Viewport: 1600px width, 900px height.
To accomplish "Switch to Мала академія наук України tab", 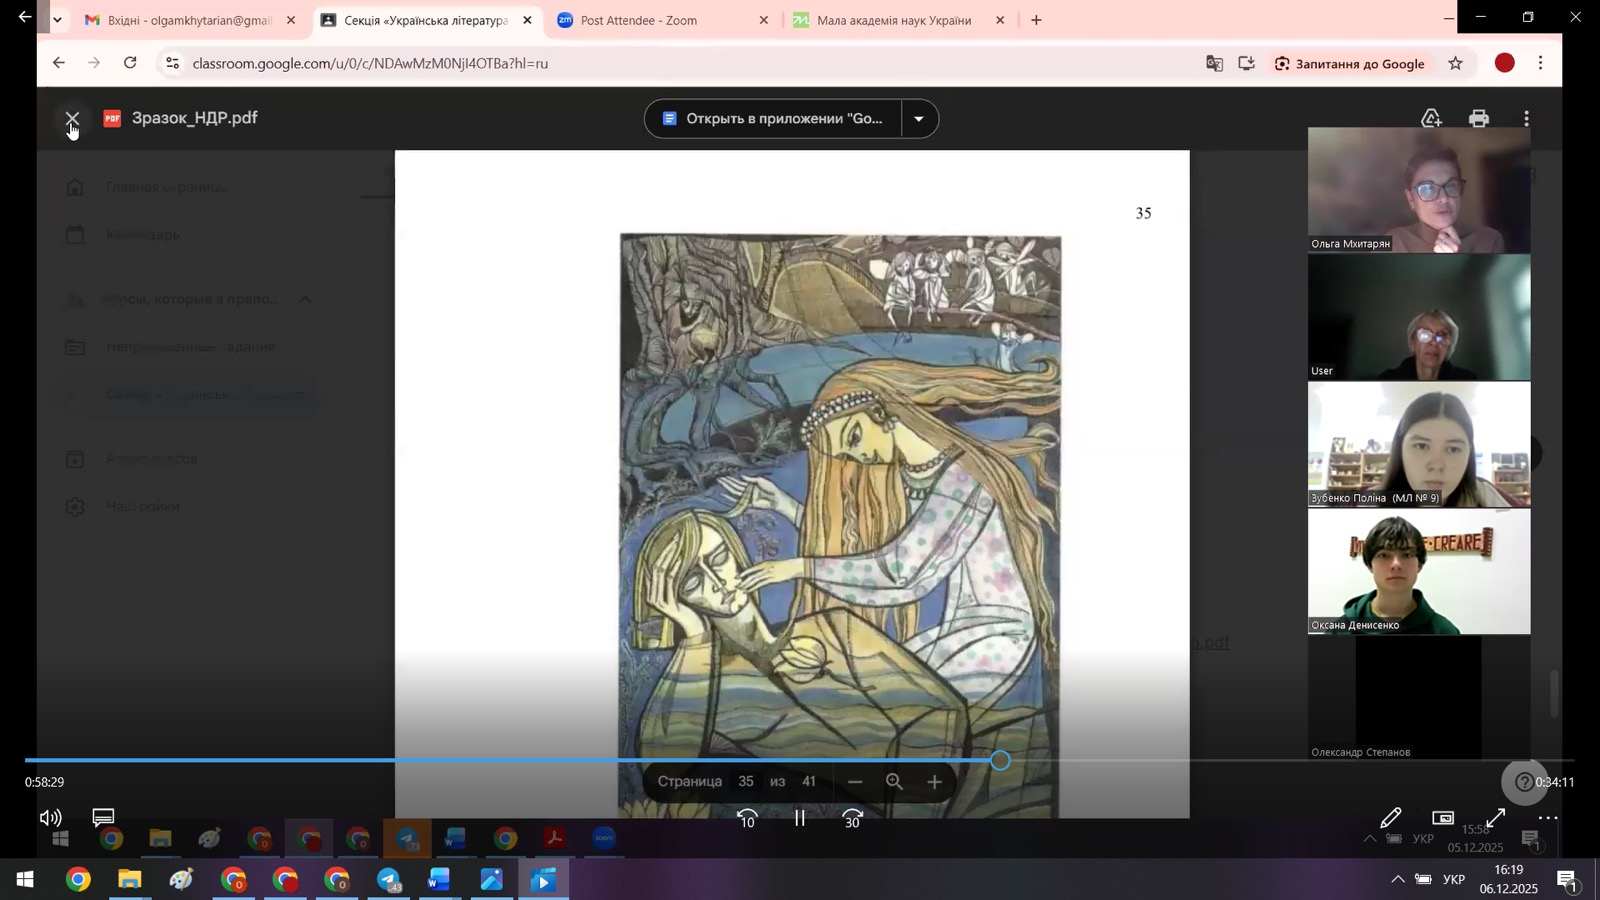I will click(x=893, y=20).
